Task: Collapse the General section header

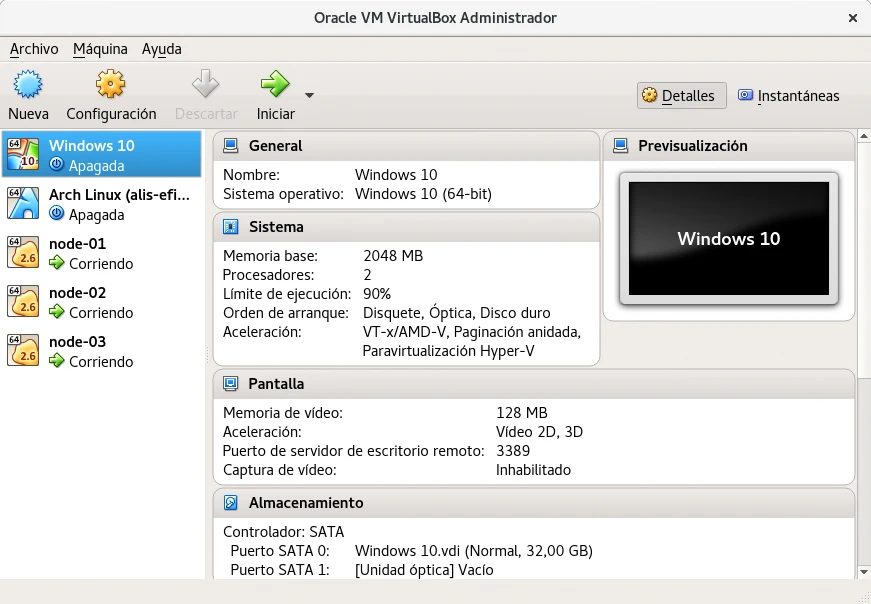Action: [275, 146]
